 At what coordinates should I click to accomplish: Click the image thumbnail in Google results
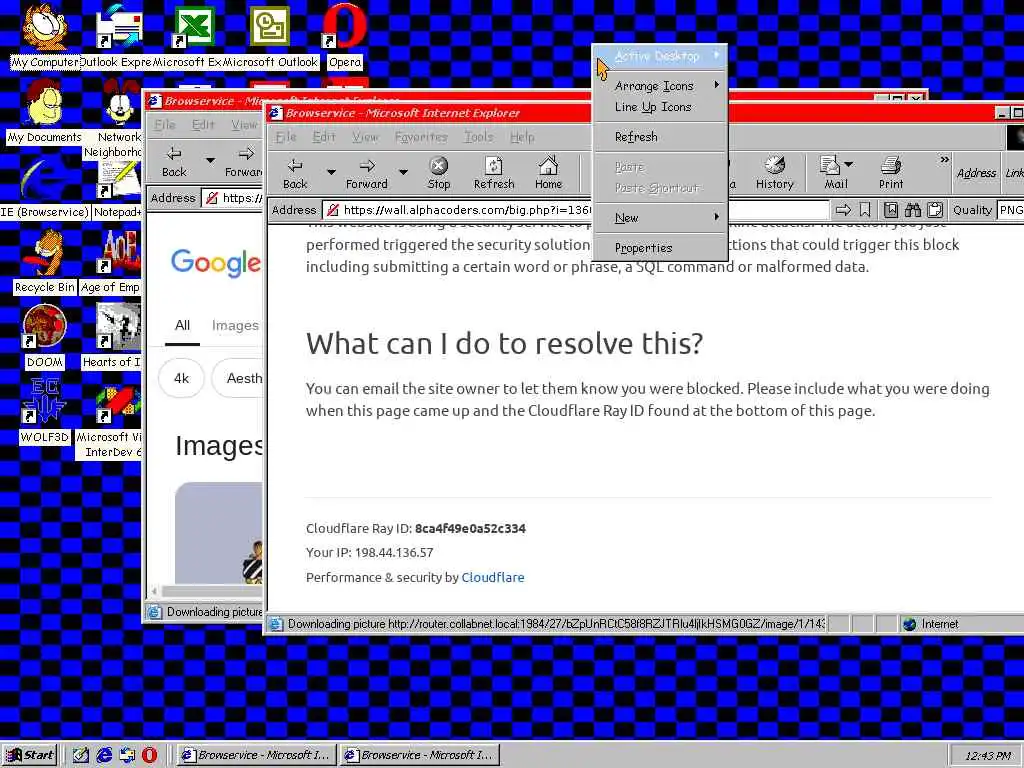219,533
